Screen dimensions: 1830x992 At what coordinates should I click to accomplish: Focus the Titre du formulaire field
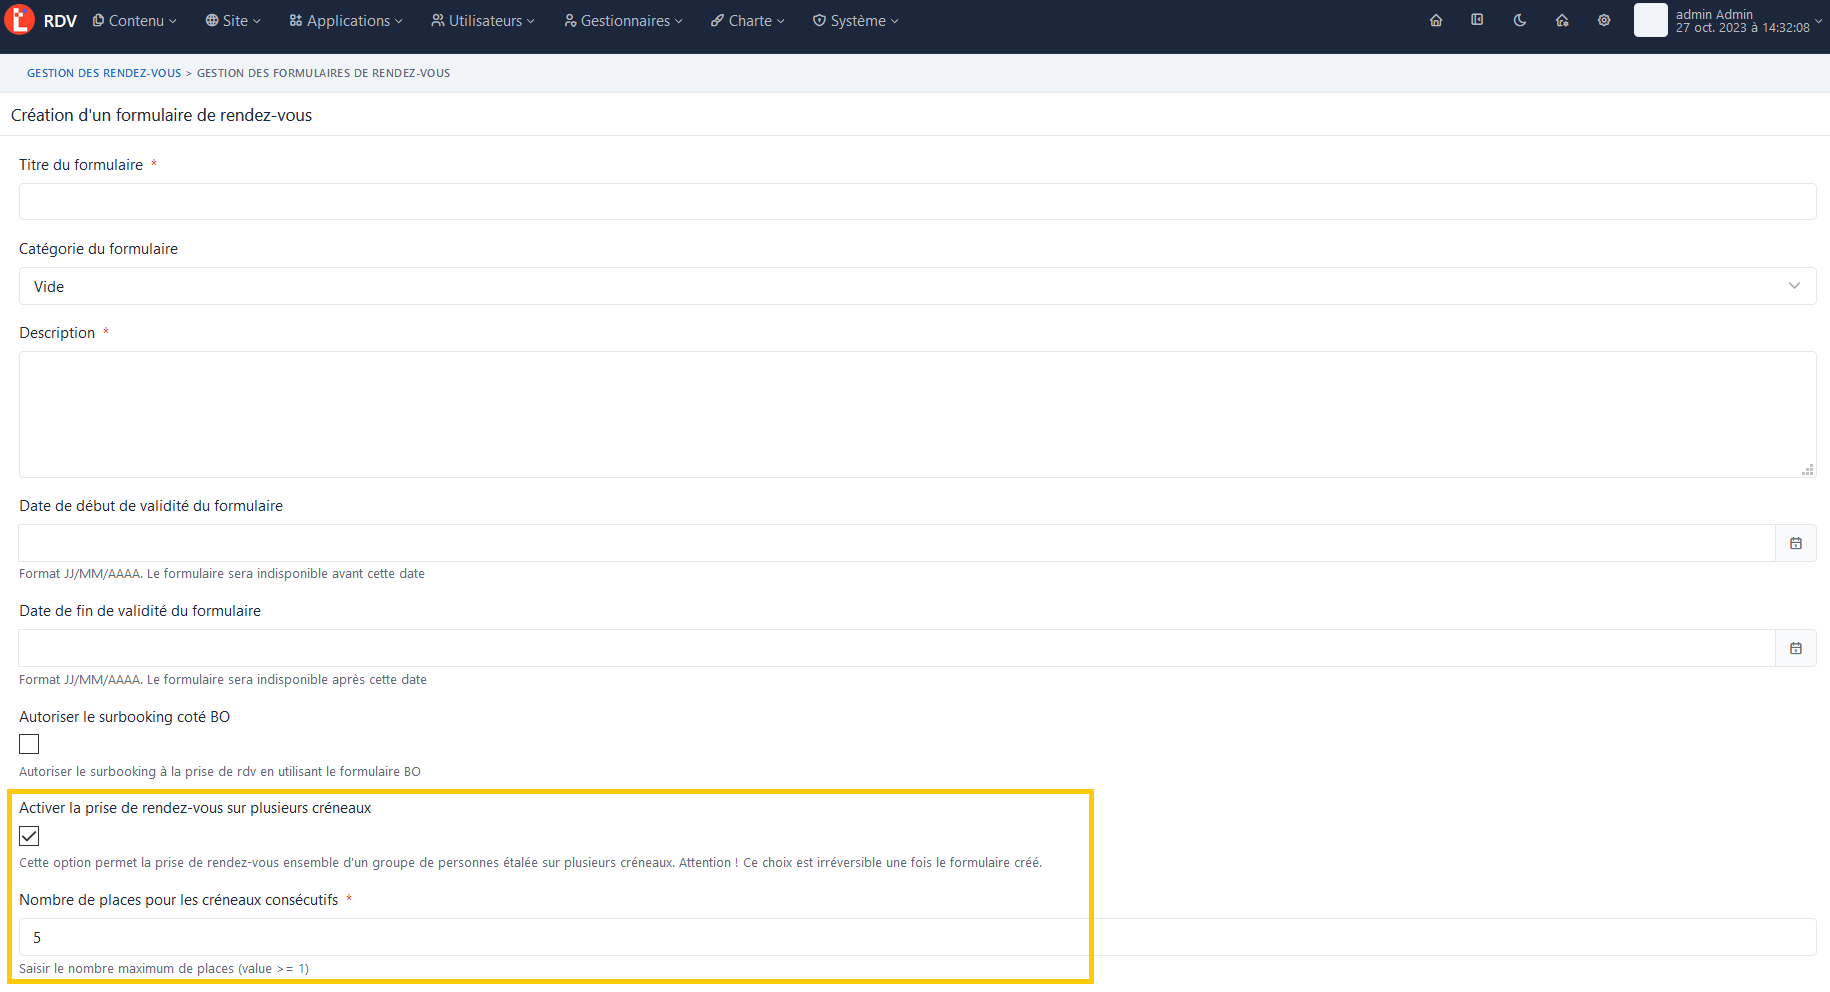917,201
